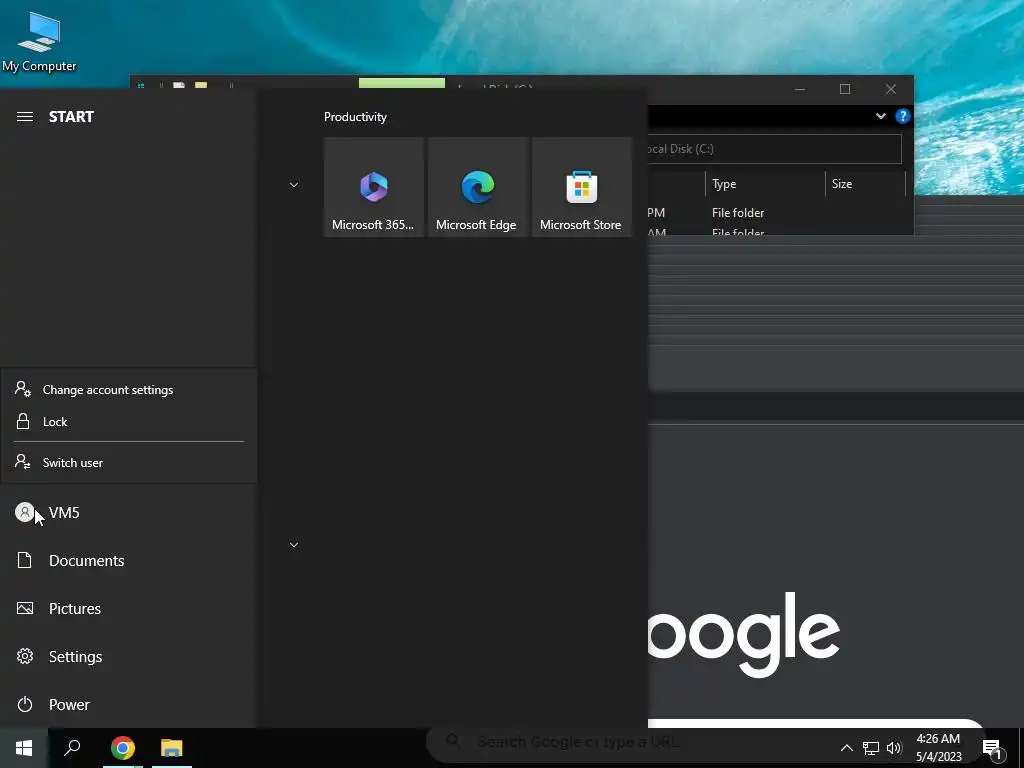Switch to File Explorer on taskbar
Screen dimensions: 1024x768
(x=172, y=748)
